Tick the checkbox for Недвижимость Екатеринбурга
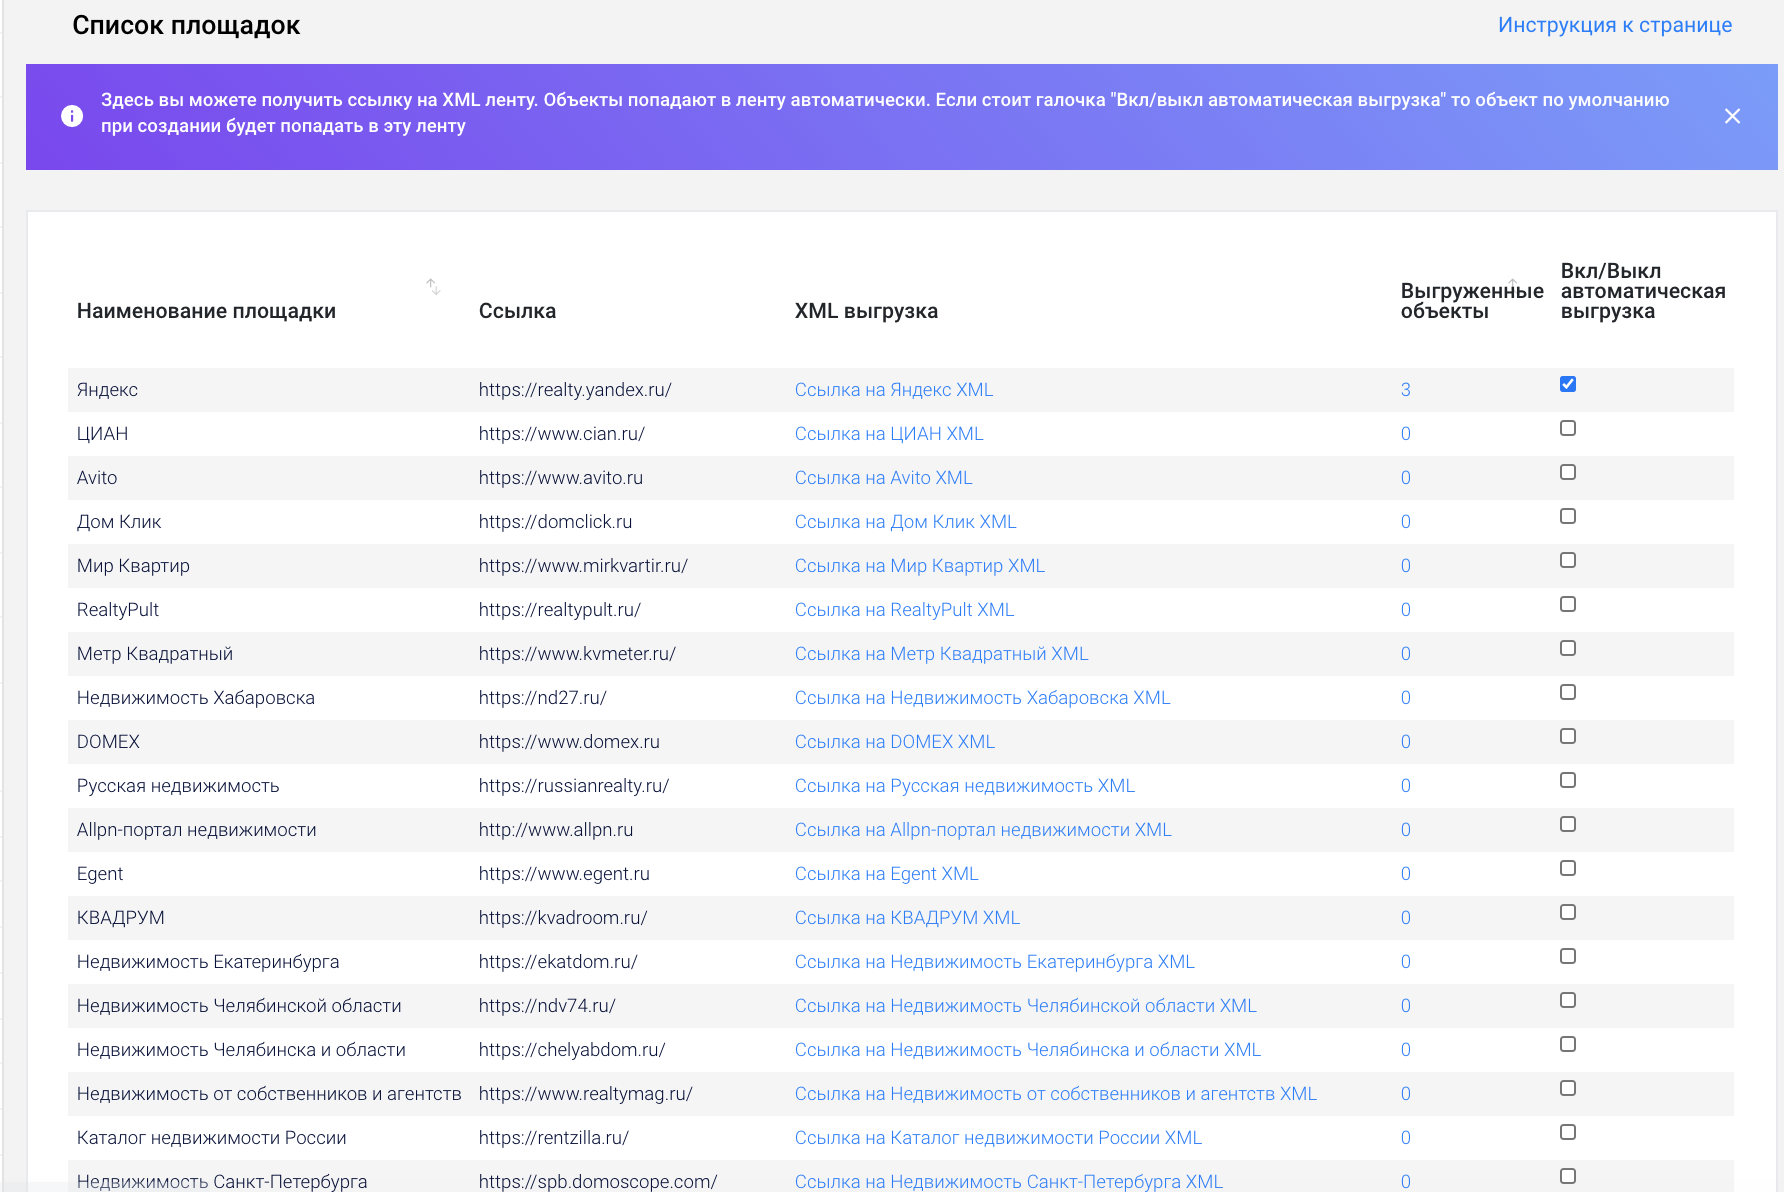The height and width of the screenshot is (1192, 1784). pos(1568,956)
